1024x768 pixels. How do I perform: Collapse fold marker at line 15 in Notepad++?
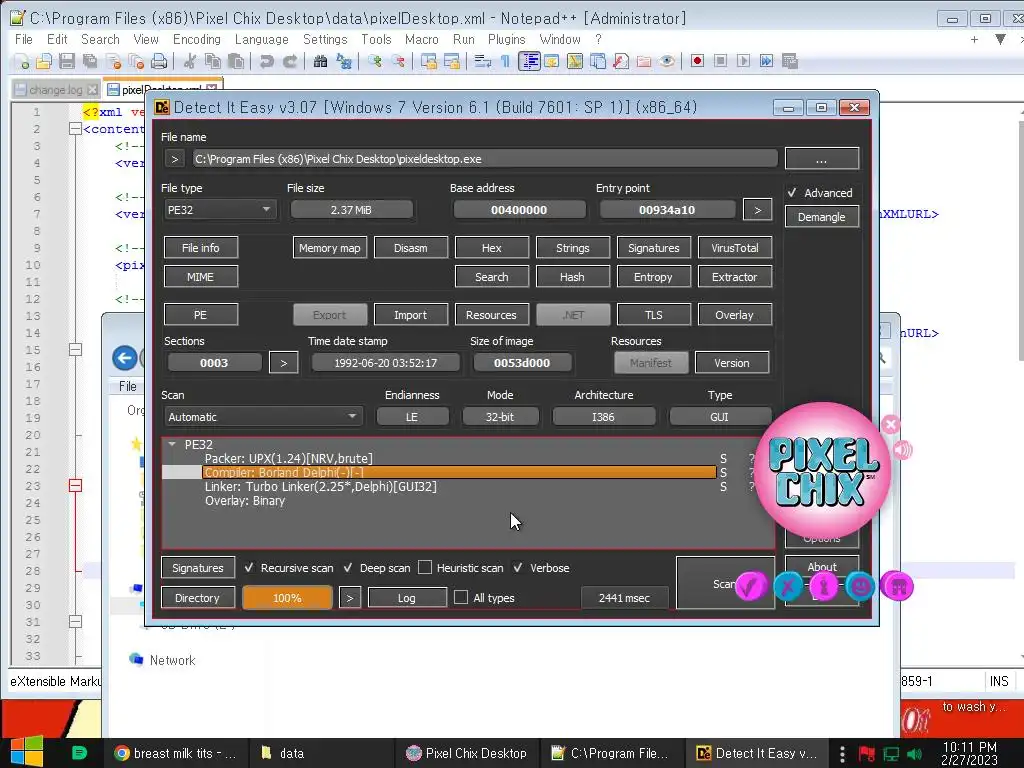[75, 350]
